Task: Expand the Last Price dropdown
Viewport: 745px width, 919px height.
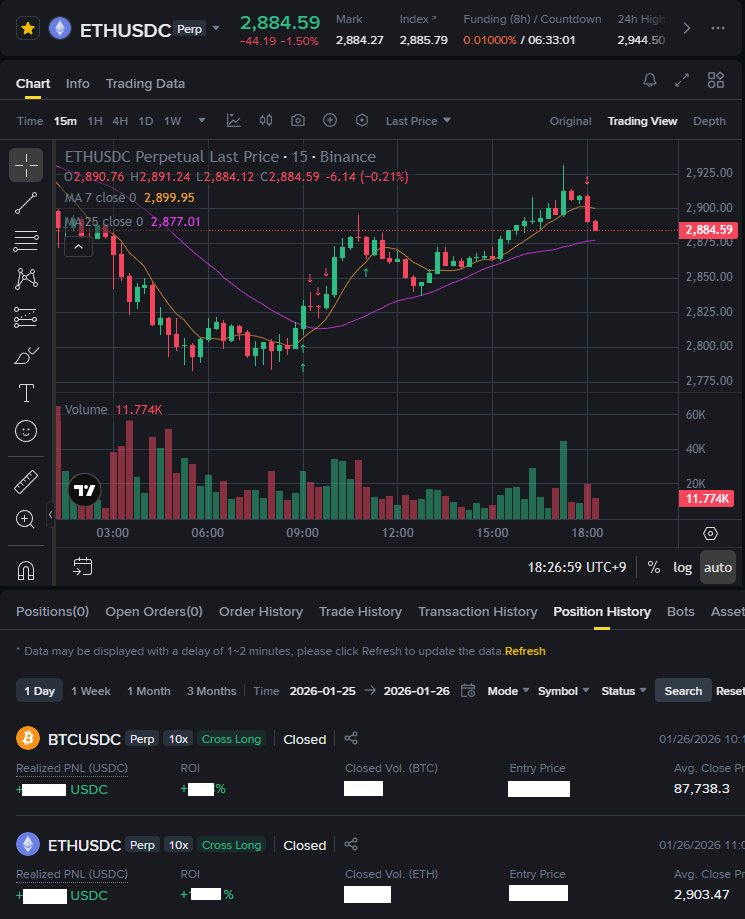Action: [x=418, y=121]
